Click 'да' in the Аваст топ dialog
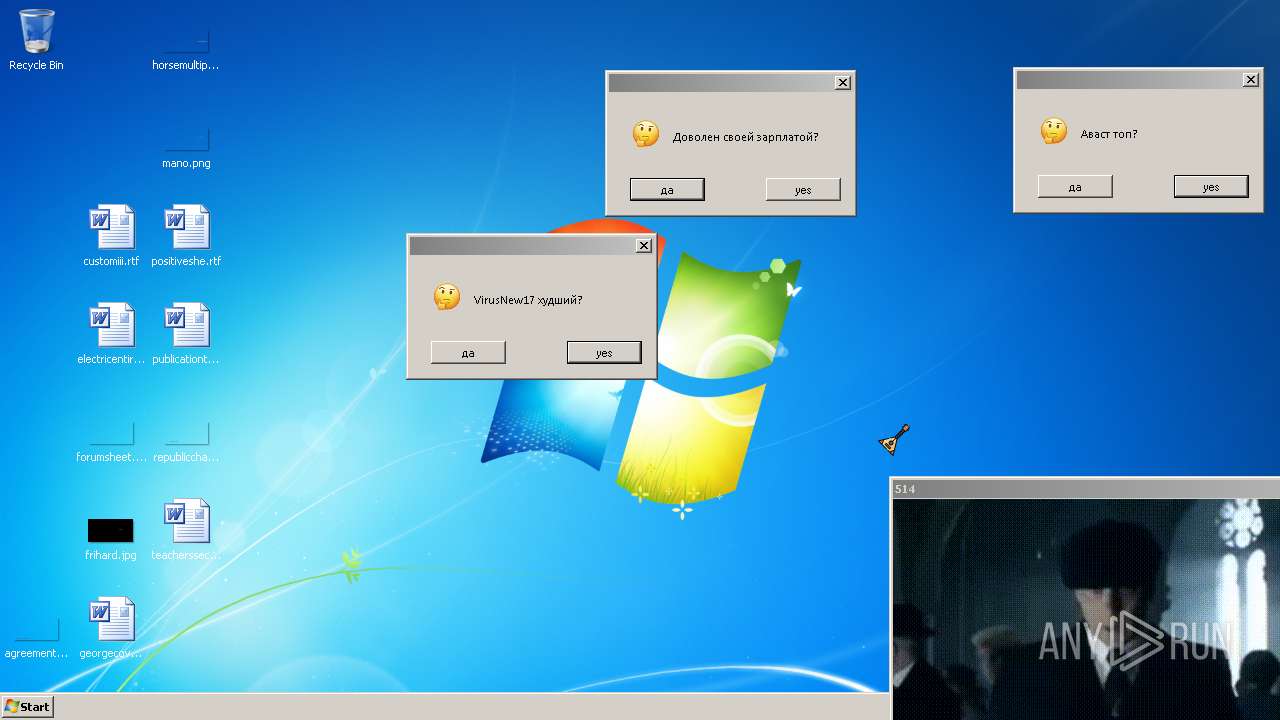 pyautogui.click(x=1075, y=187)
